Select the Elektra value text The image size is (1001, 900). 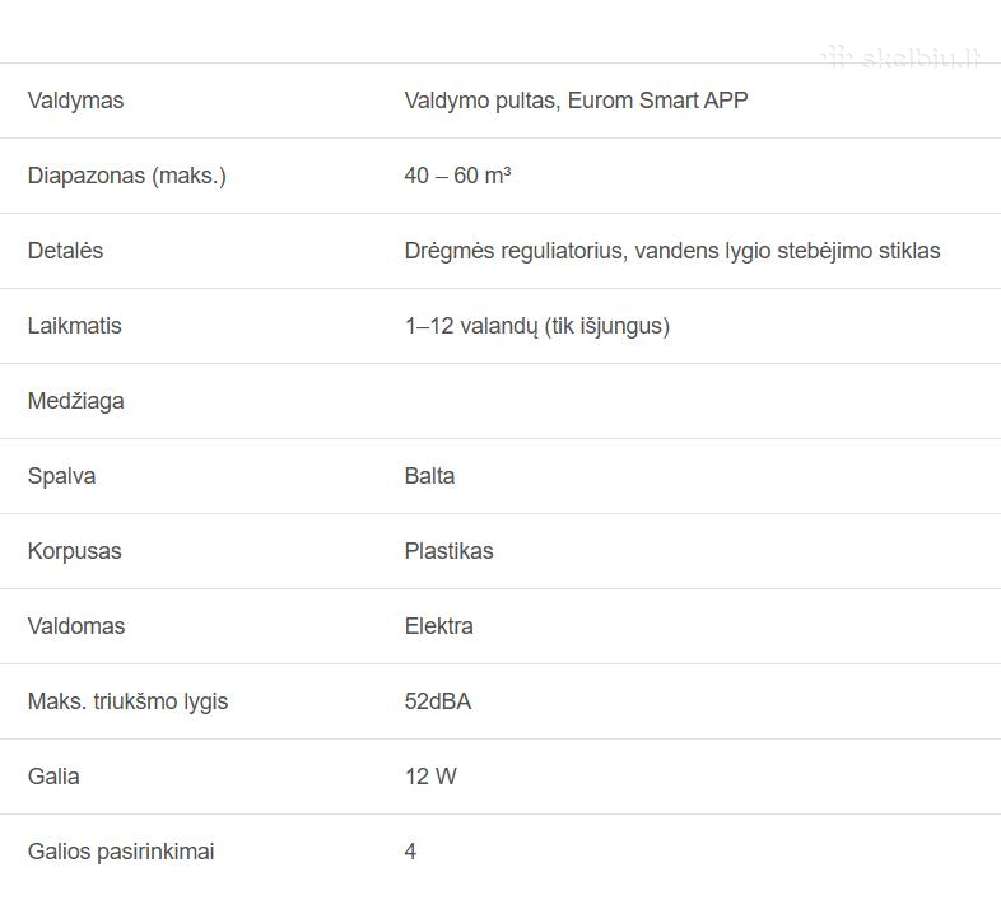pyautogui.click(x=439, y=626)
